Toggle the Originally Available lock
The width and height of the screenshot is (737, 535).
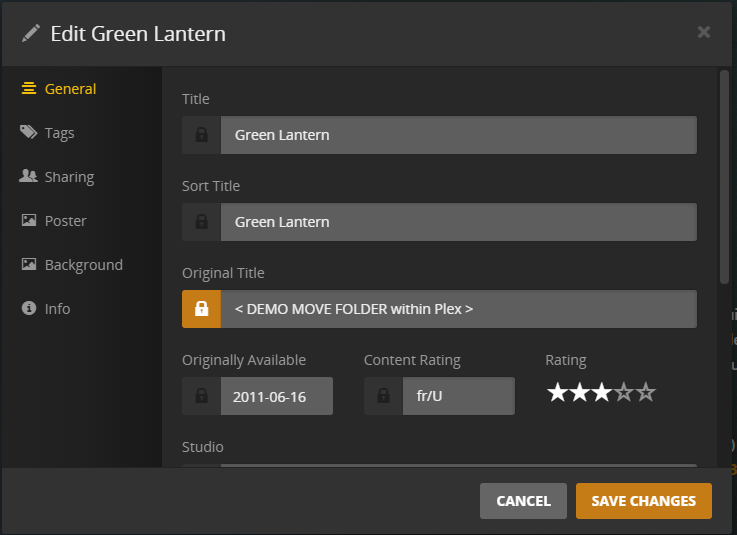pyautogui.click(x=201, y=396)
